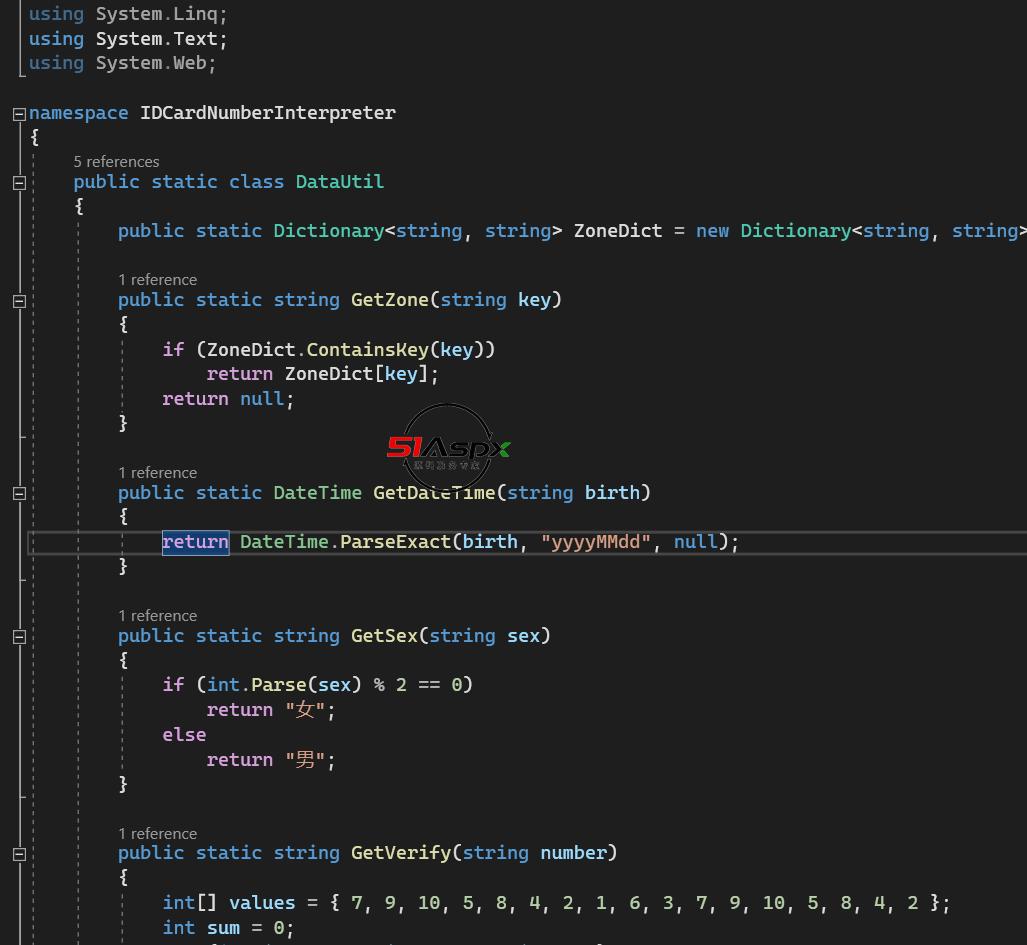Click the sum variable declaration
1027x945 pixels.
point(223,928)
